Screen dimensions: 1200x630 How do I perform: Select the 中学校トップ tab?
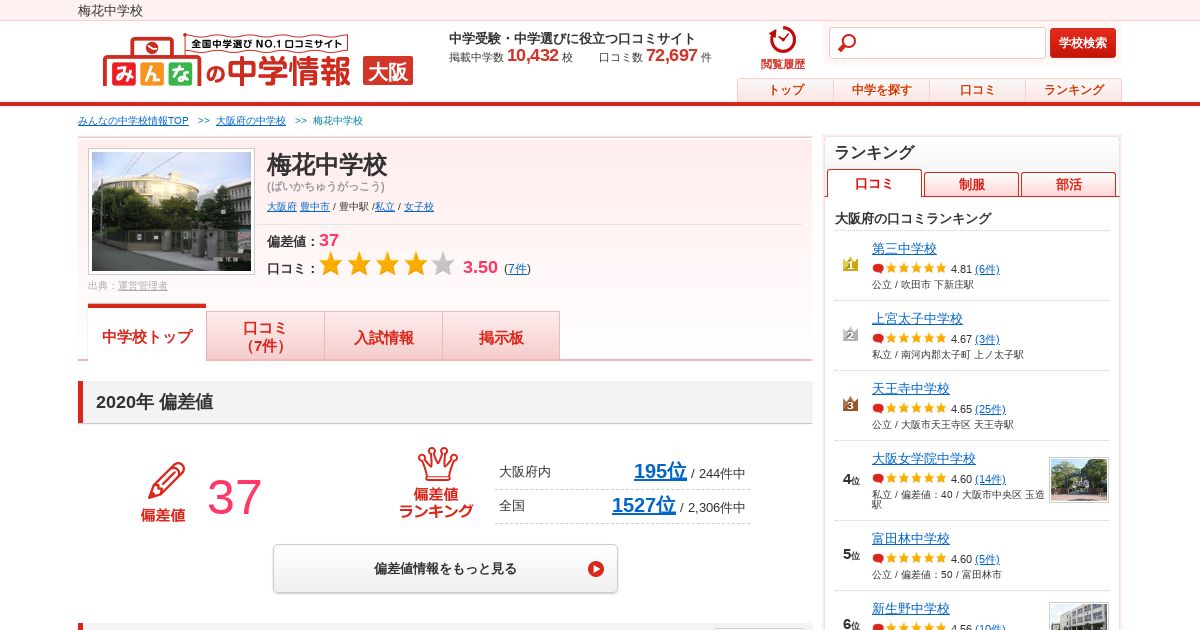coord(147,334)
